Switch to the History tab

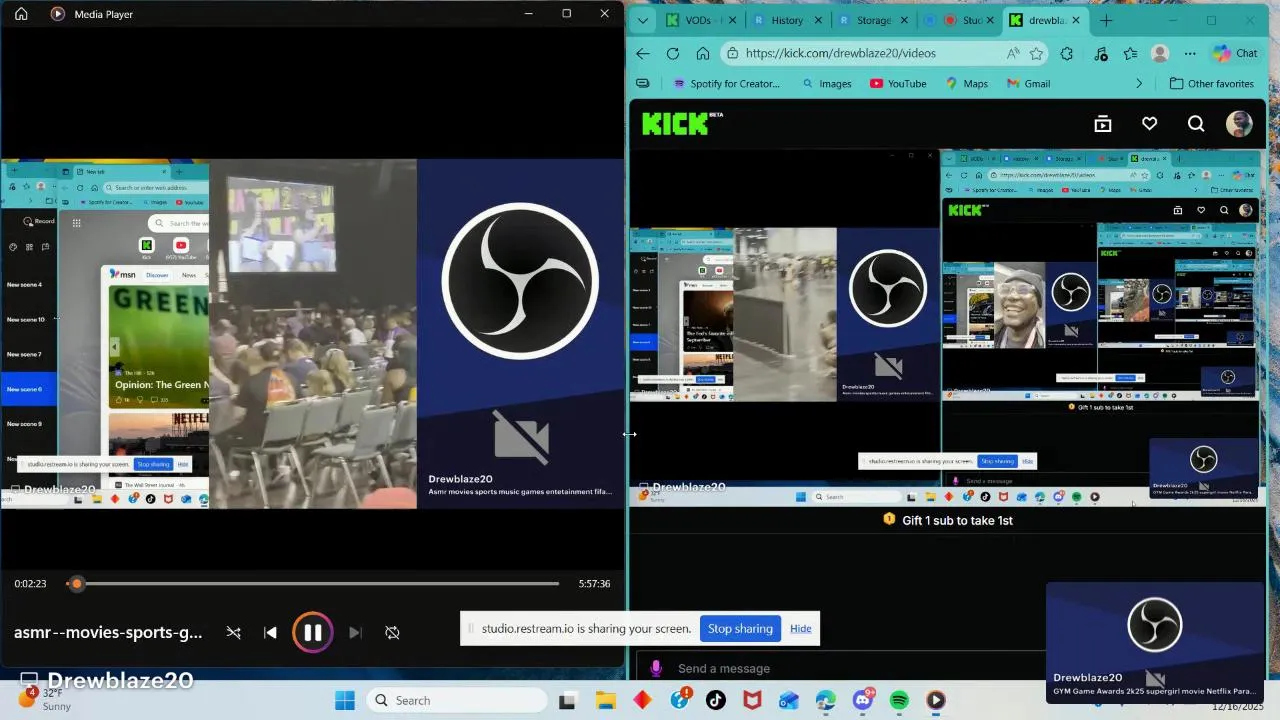[787, 20]
